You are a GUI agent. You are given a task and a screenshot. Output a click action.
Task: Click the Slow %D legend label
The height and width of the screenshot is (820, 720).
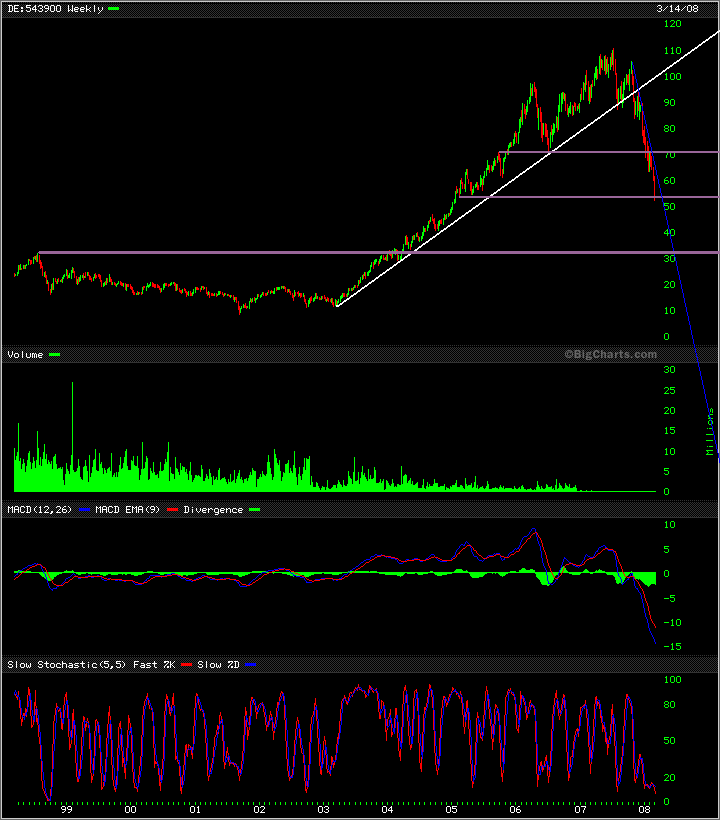(219, 665)
